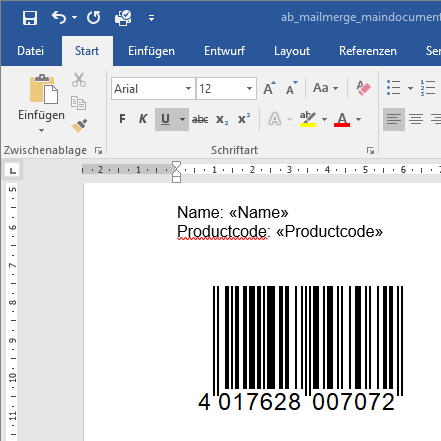Image resolution: width=441 pixels, height=441 pixels.
Task: Click the Name: label text
Action: 200,212
